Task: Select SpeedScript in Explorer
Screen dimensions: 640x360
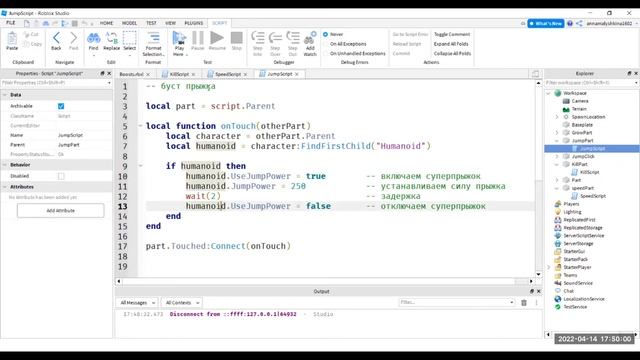Action: [593, 196]
